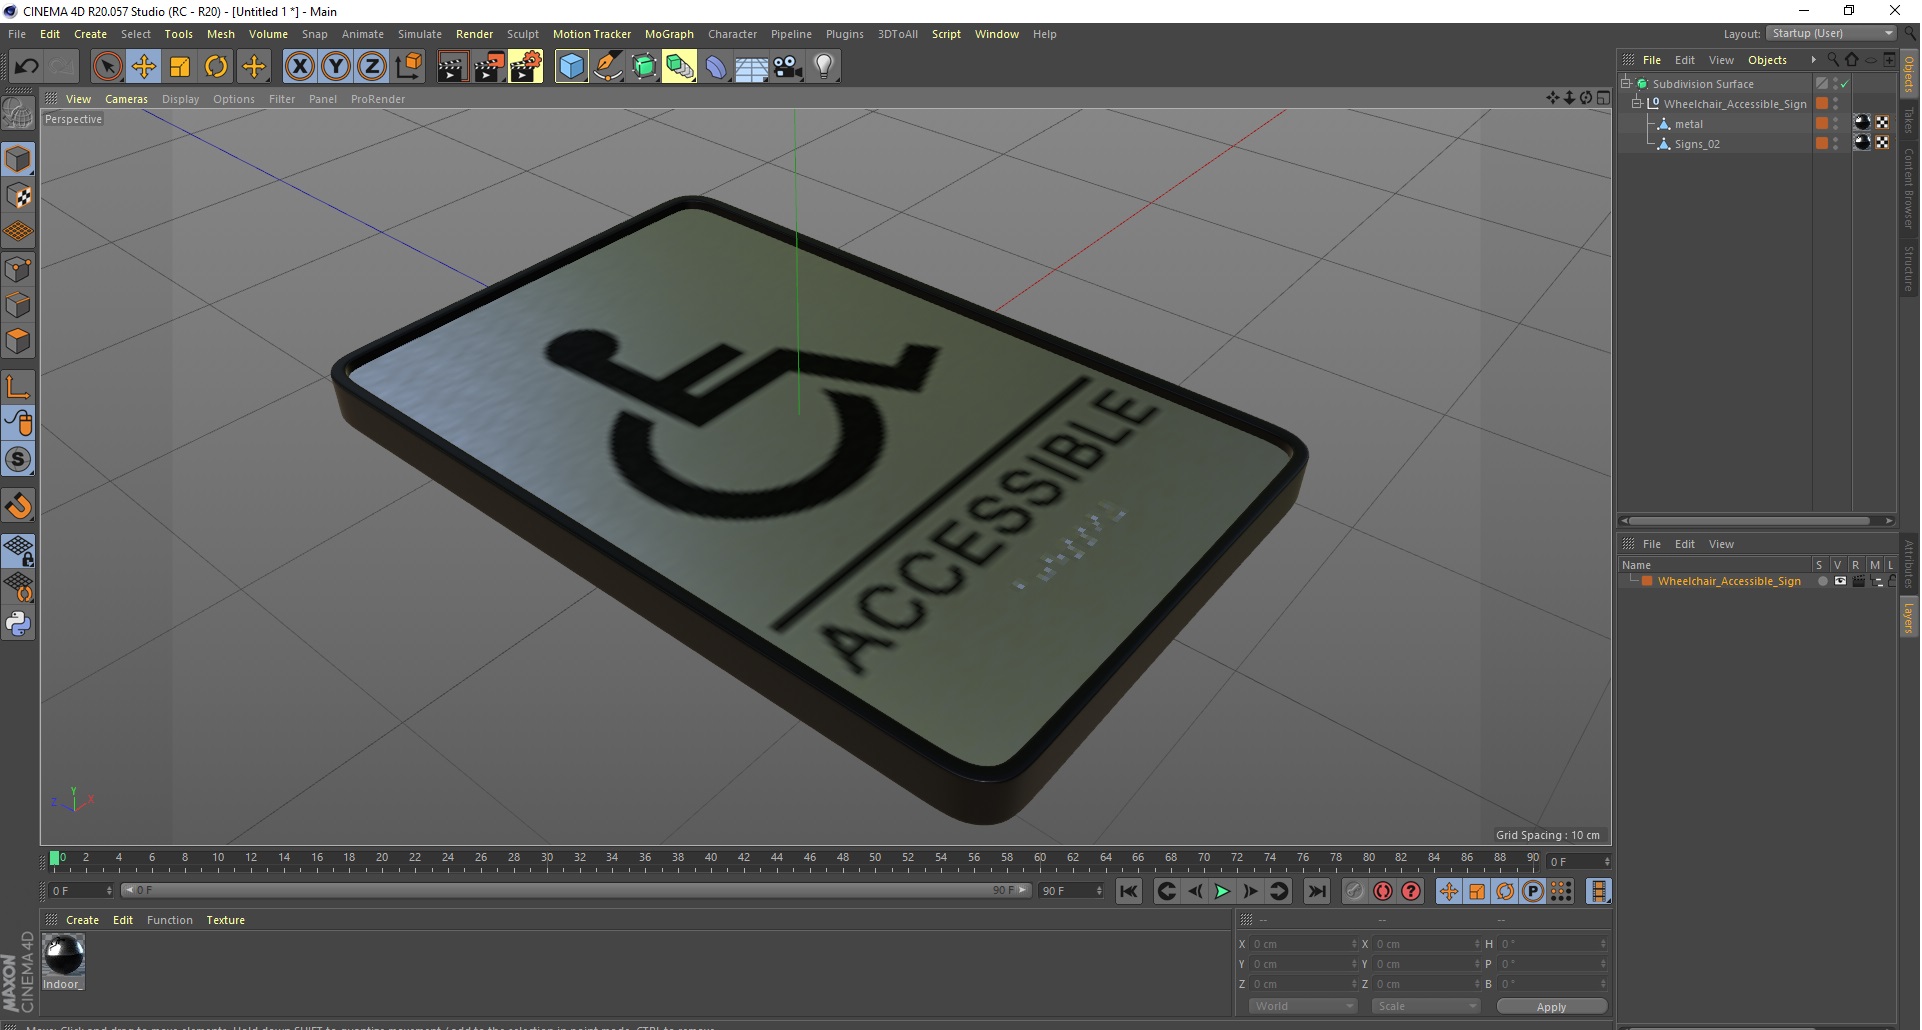Image resolution: width=1922 pixels, height=1030 pixels.
Task: Click Record Active Objects button
Action: [x=1355, y=891]
